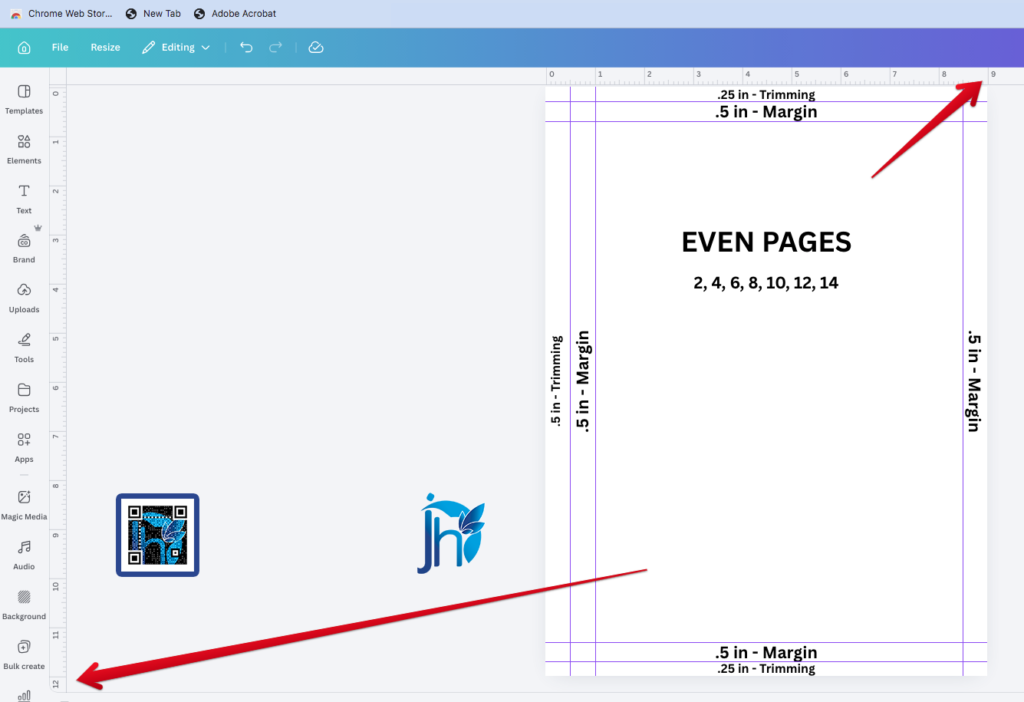This screenshot has height=702, width=1024.
Task: Select the Text tool in sidebar
Action: (24, 198)
